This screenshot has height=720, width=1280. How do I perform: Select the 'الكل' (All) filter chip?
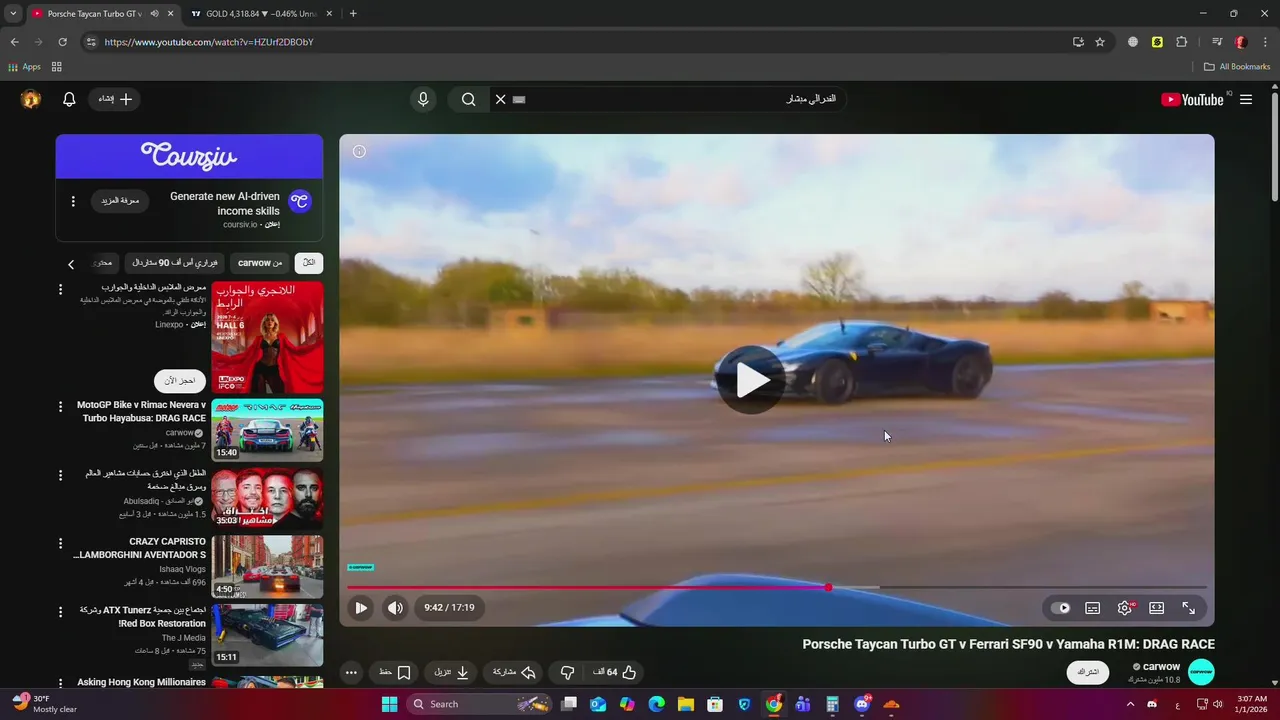[x=309, y=263]
